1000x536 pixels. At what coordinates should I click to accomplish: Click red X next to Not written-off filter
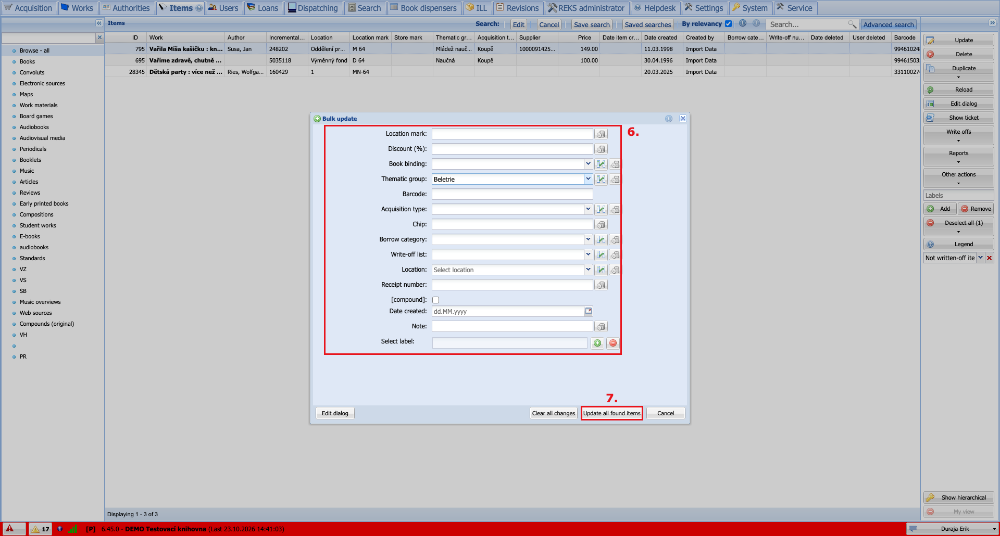(990, 258)
